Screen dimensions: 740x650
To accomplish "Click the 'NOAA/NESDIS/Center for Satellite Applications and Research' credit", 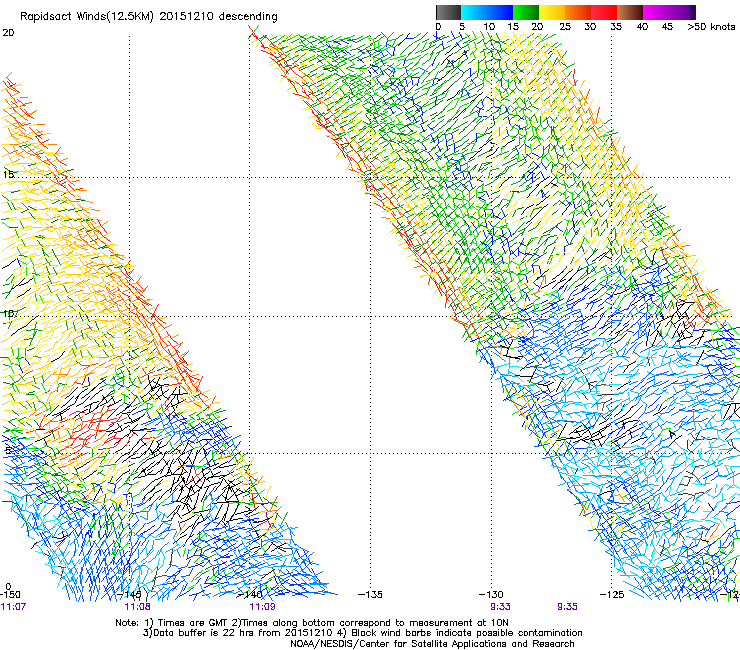I will pyautogui.click(x=432, y=644).
